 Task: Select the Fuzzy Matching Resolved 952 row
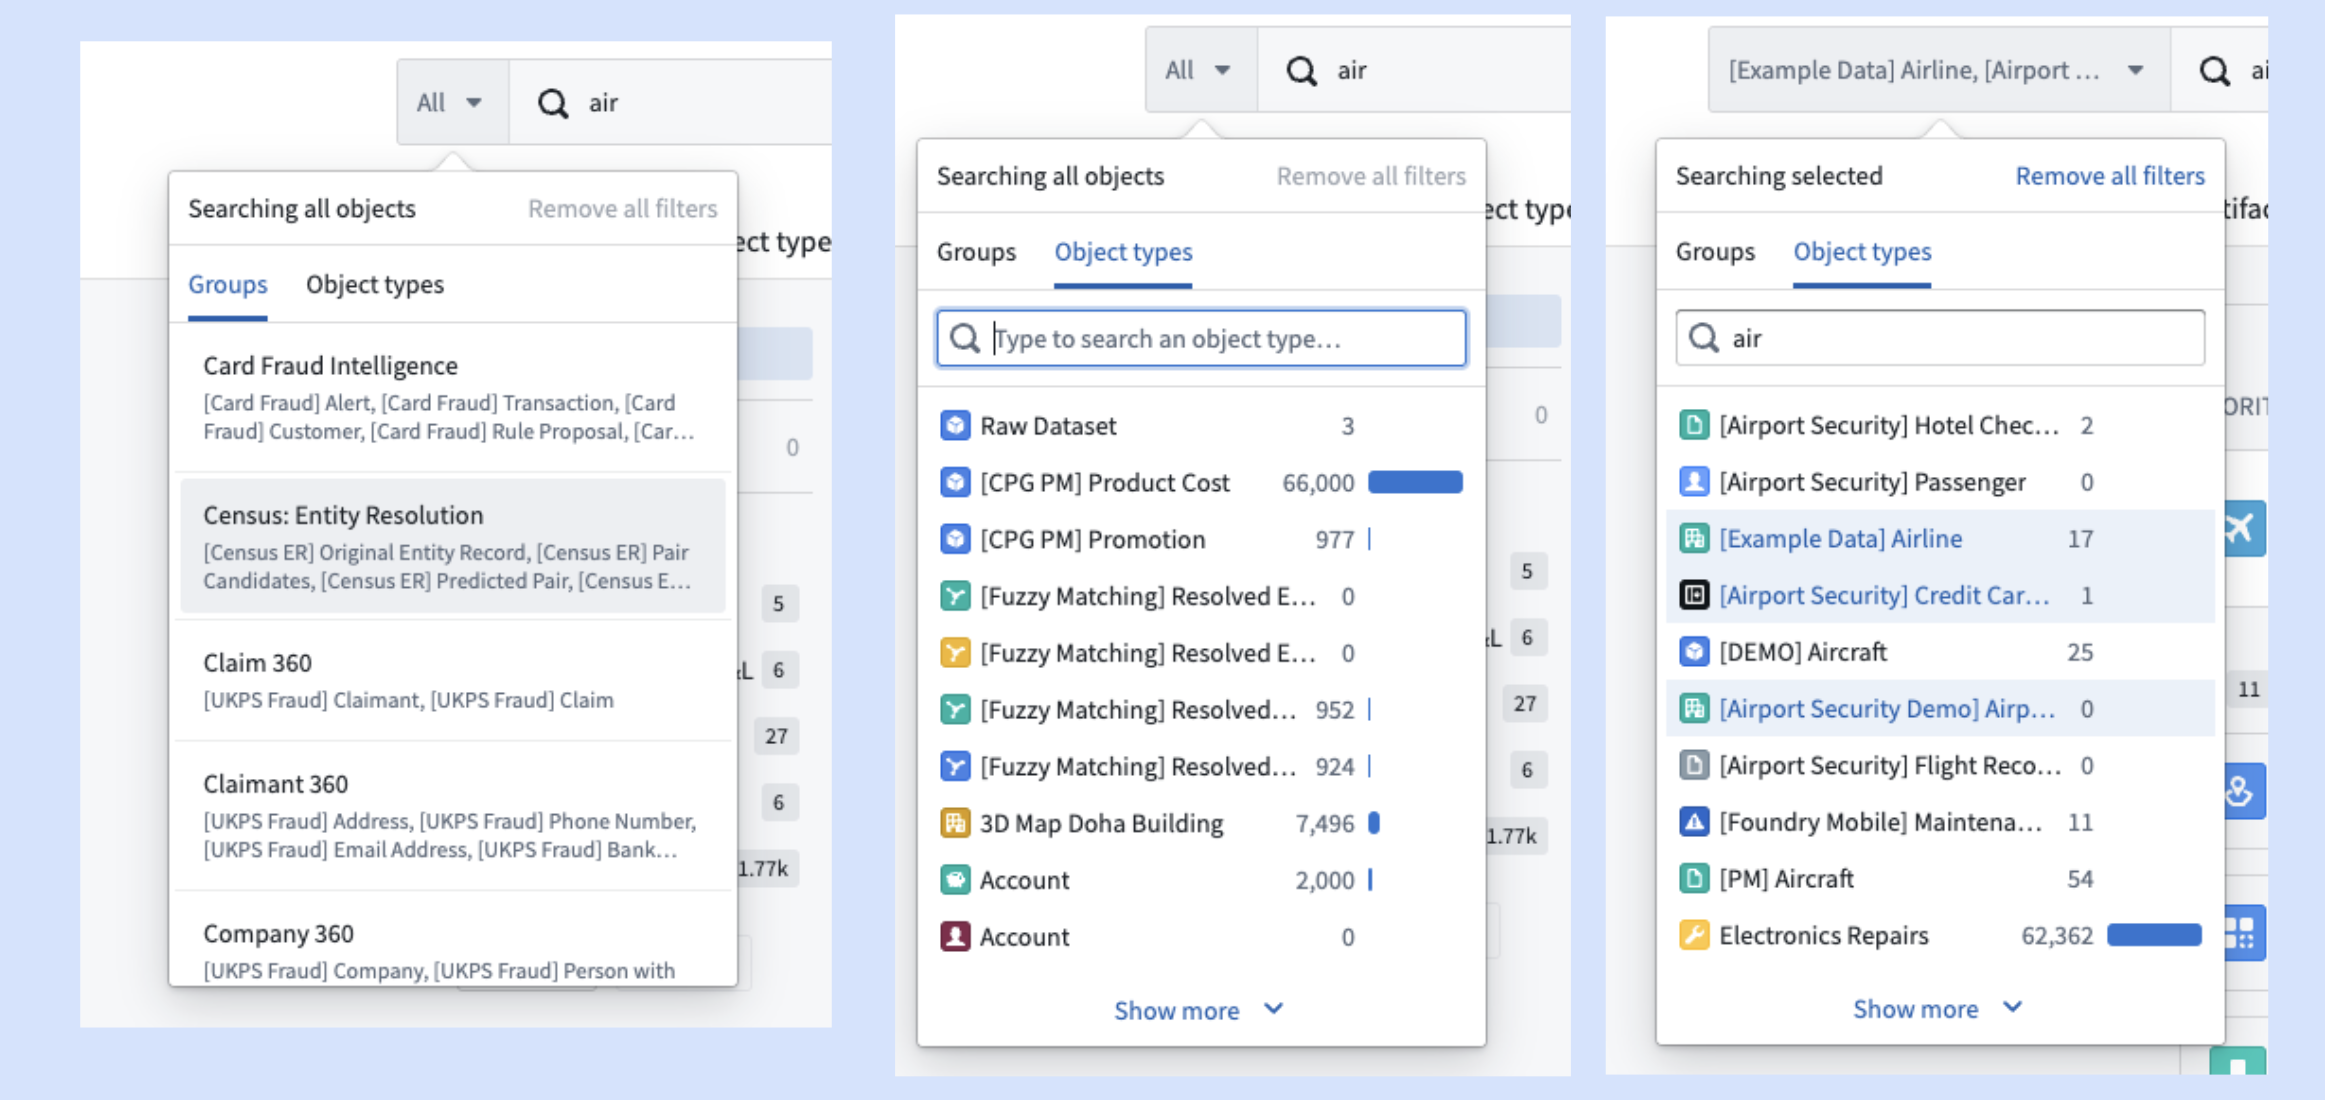[x=1201, y=710]
